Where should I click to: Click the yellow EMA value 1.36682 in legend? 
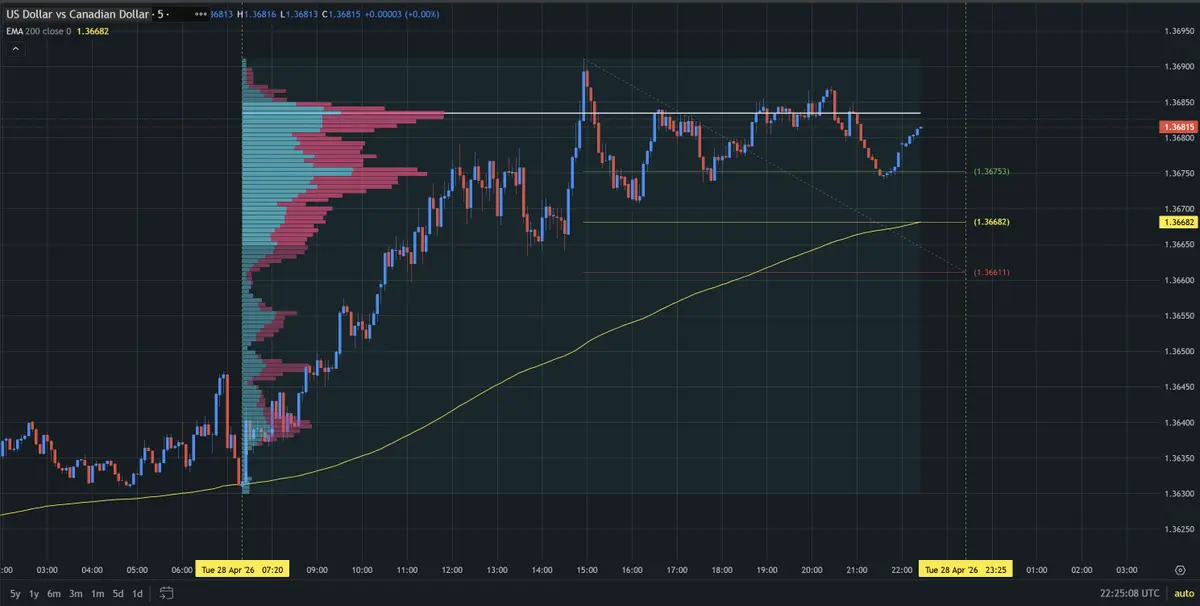click(95, 32)
